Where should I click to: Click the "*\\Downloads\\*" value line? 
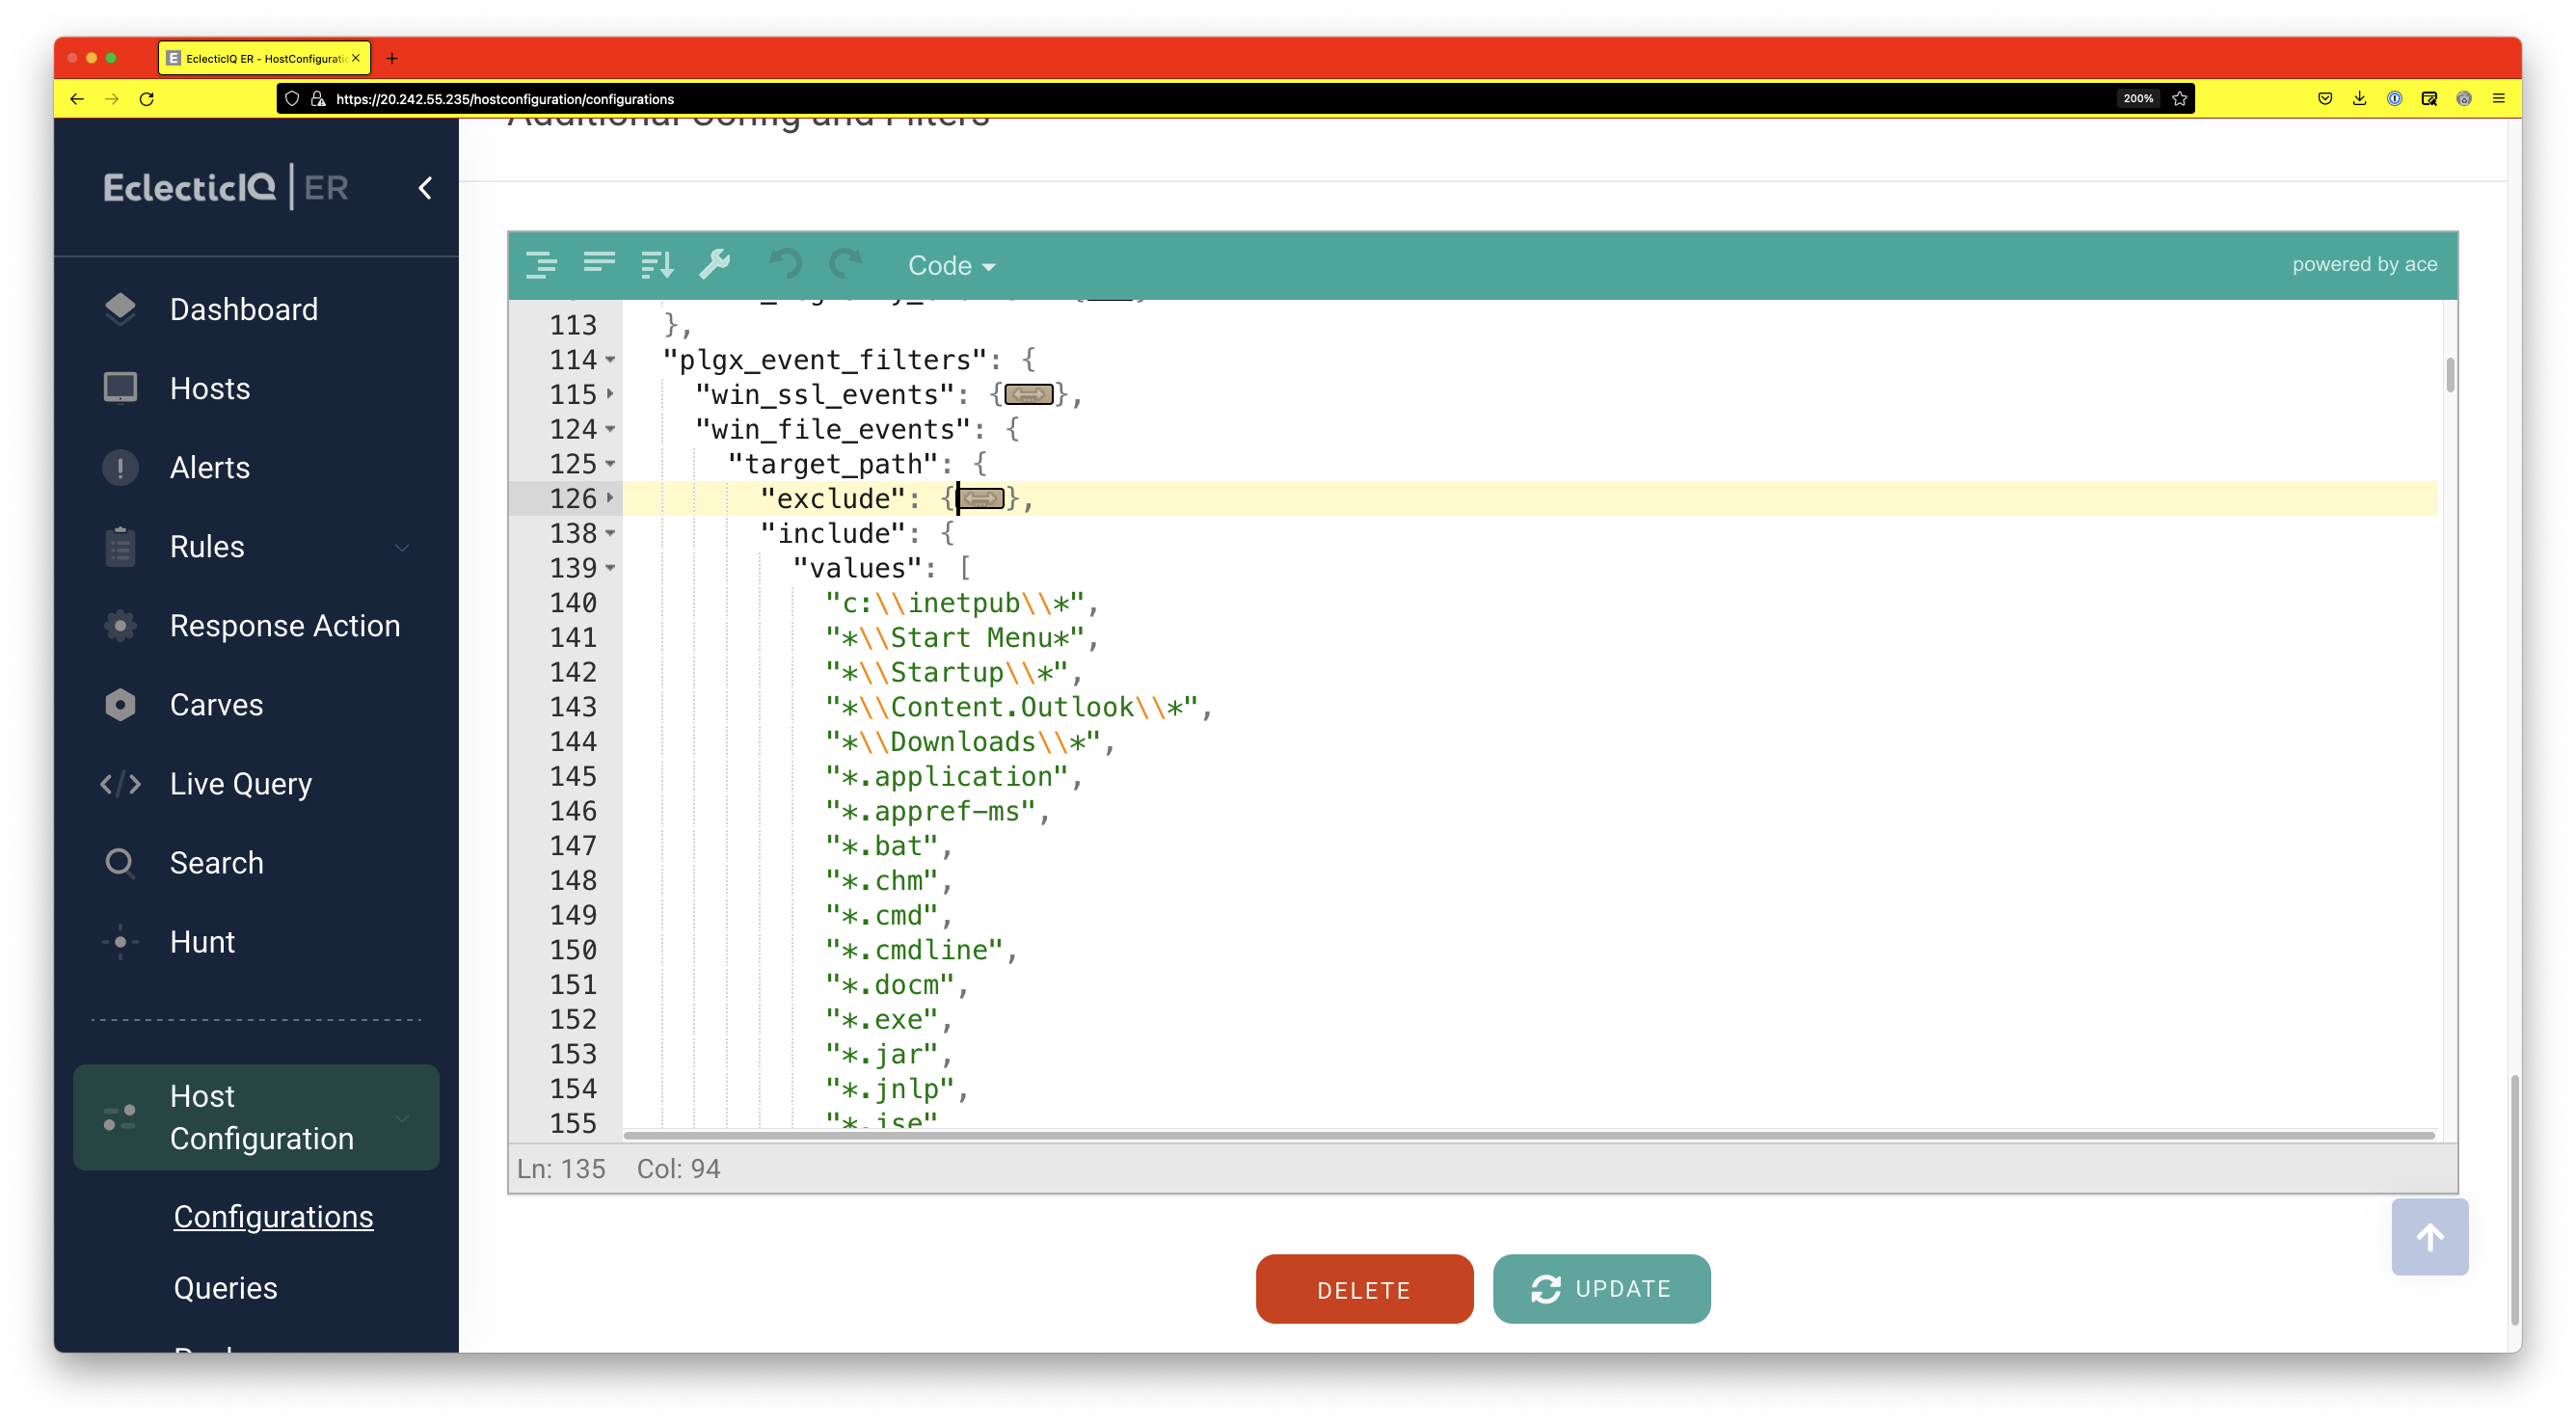point(963,742)
